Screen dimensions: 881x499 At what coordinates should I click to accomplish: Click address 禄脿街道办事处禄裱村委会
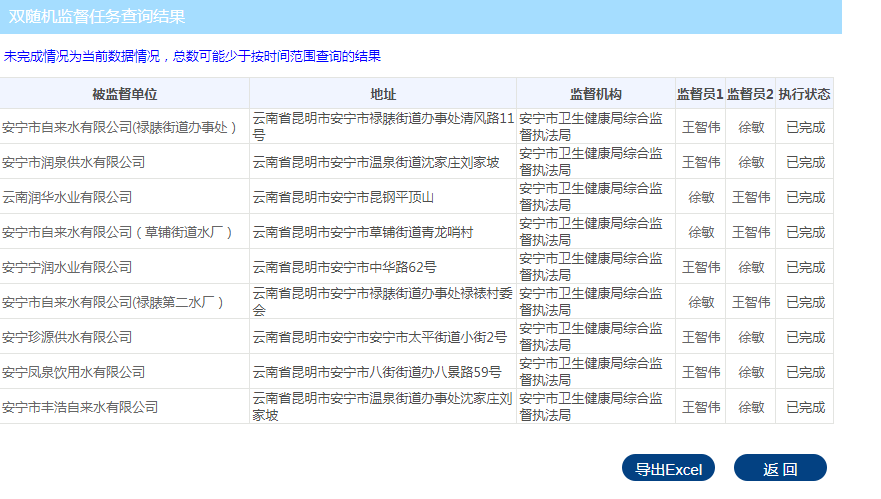pos(383,302)
